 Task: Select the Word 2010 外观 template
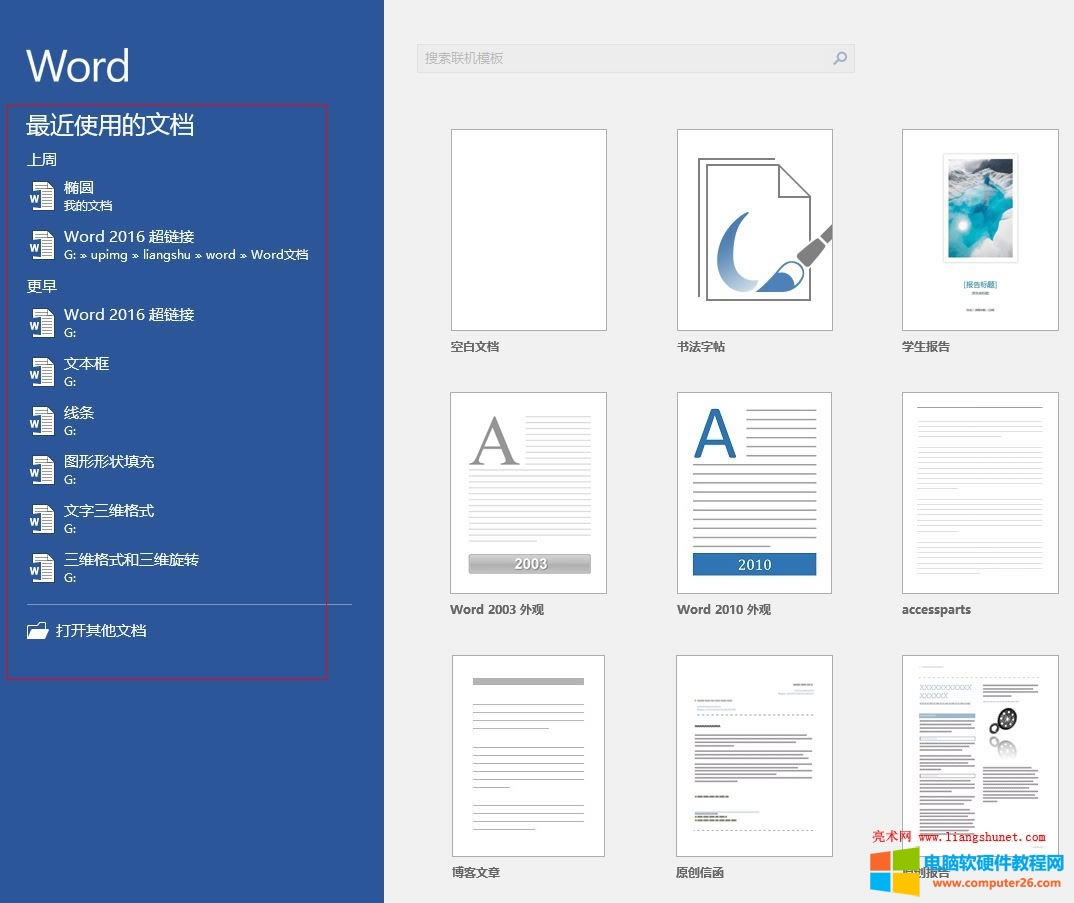[x=754, y=492]
